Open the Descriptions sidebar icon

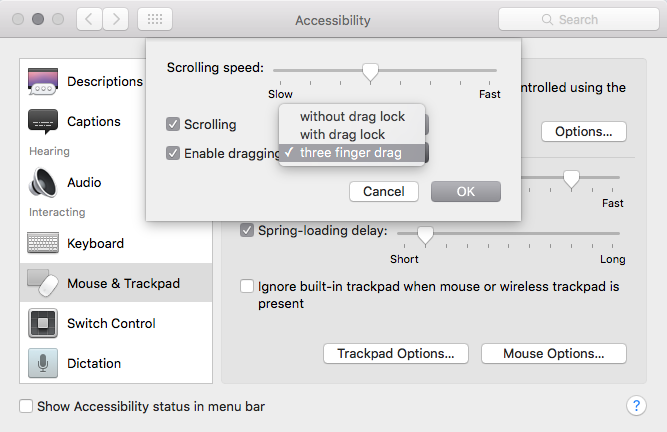click(43, 81)
